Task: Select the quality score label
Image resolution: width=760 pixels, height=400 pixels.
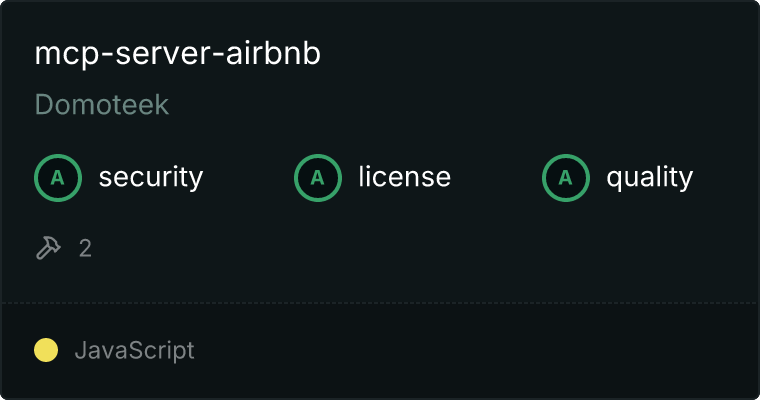Action: tap(649, 177)
